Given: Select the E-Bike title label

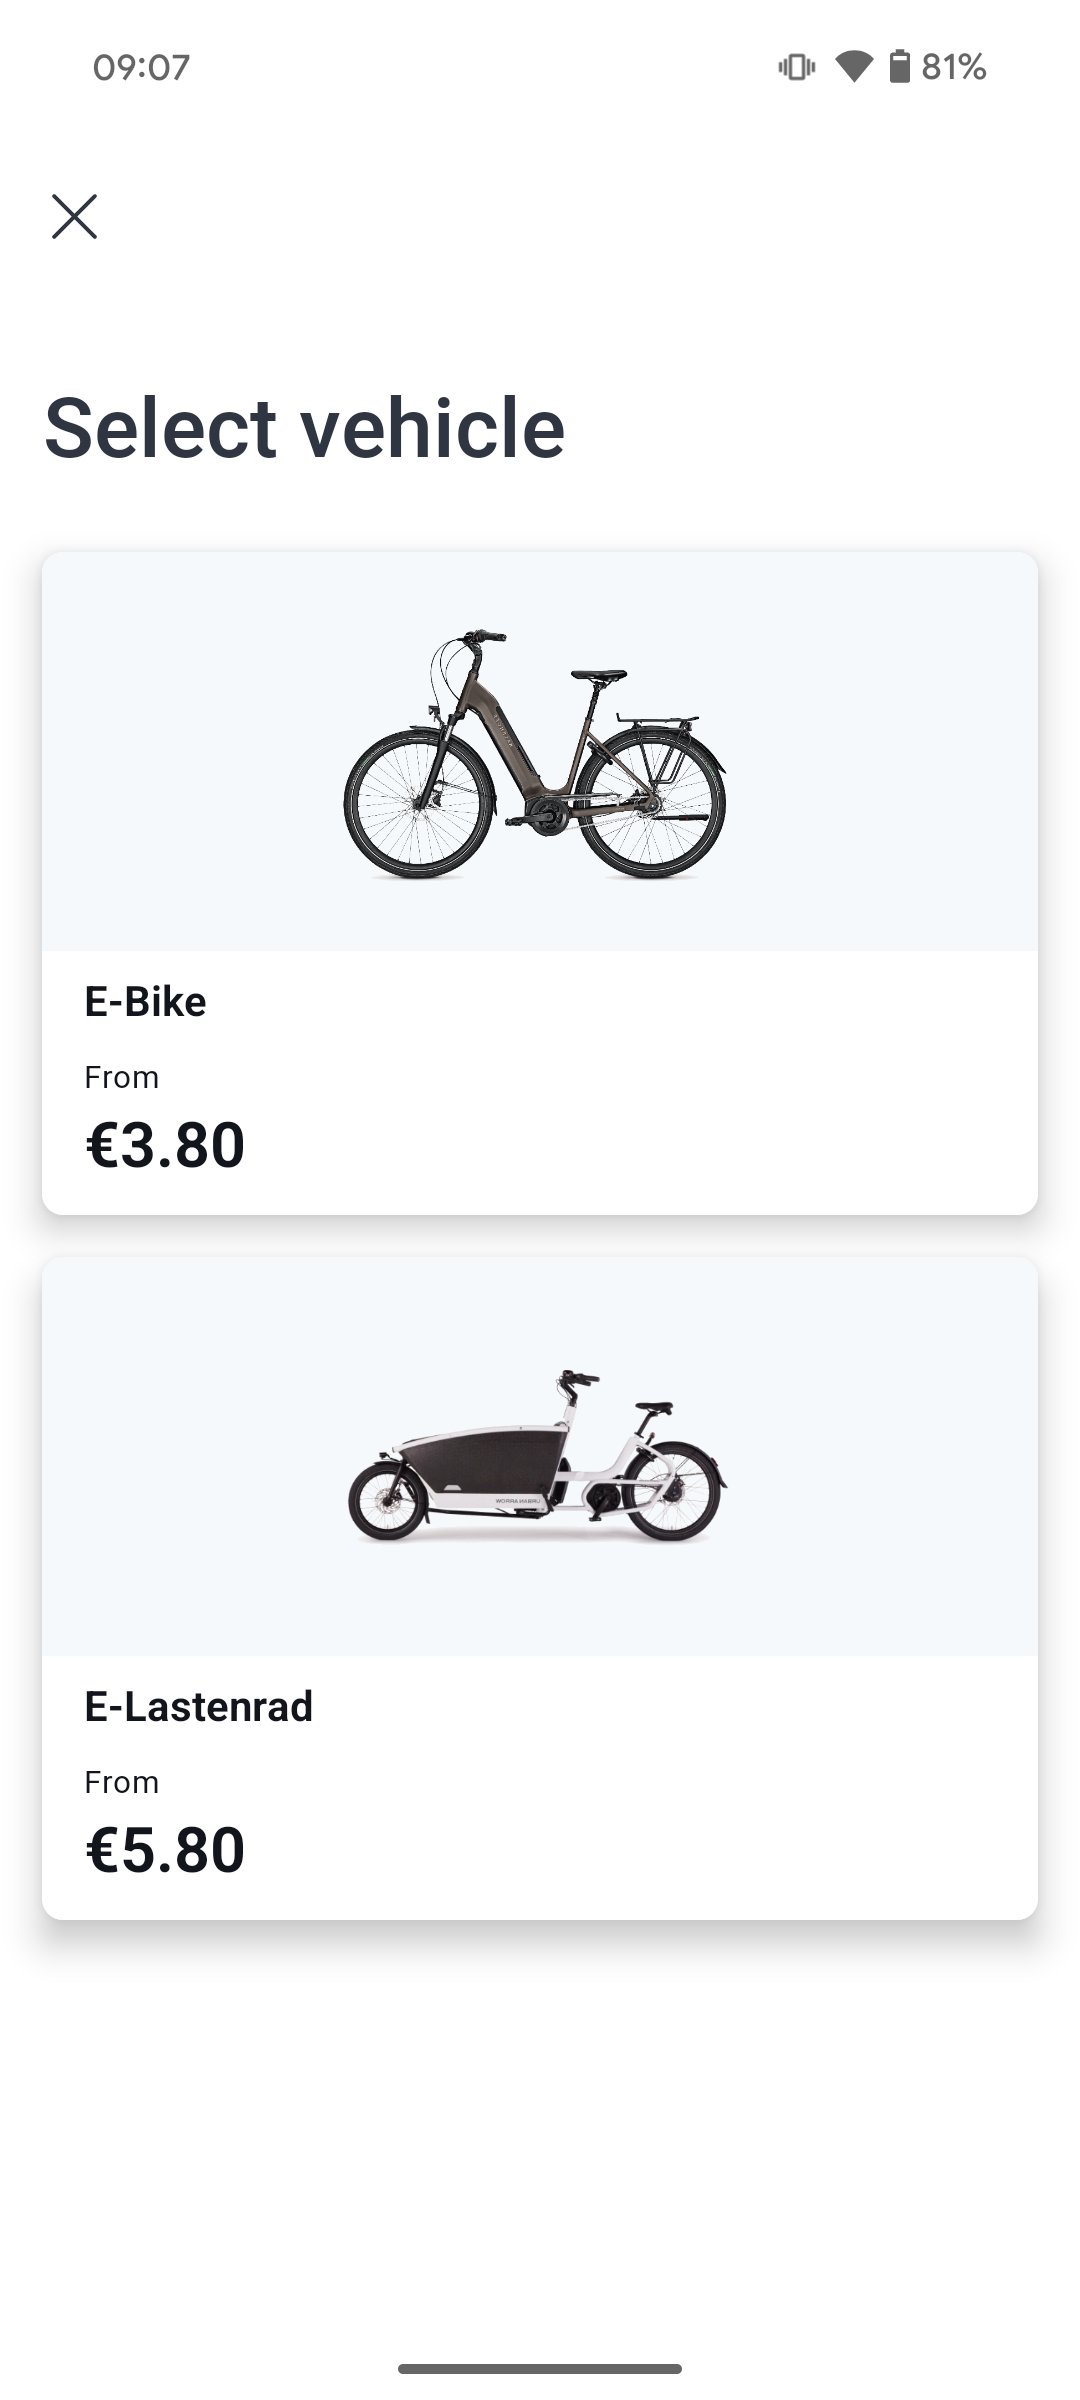Looking at the screenshot, I should click(145, 1001).
